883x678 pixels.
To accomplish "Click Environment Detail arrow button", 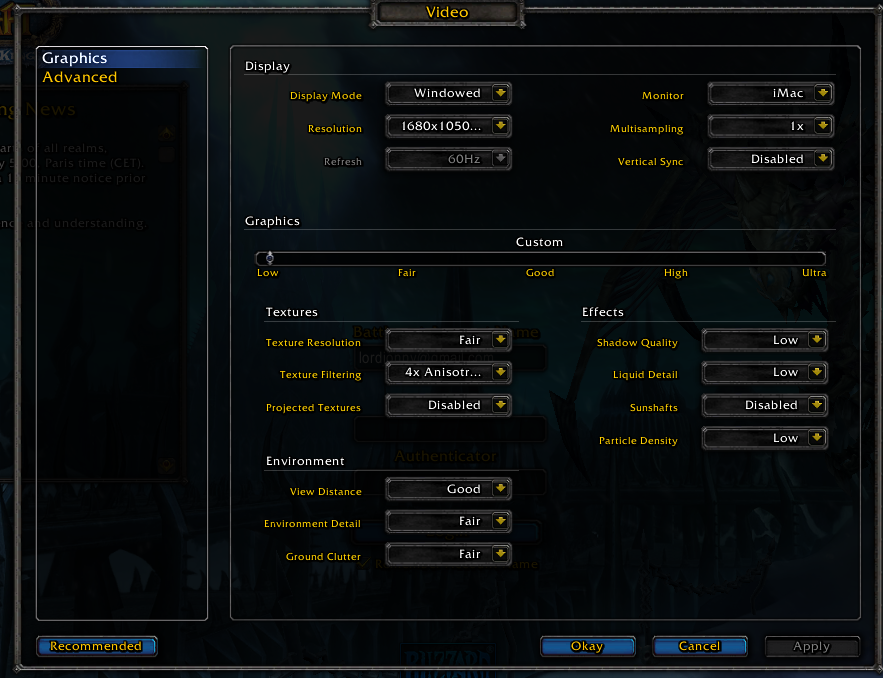I will tap(500, 521).
